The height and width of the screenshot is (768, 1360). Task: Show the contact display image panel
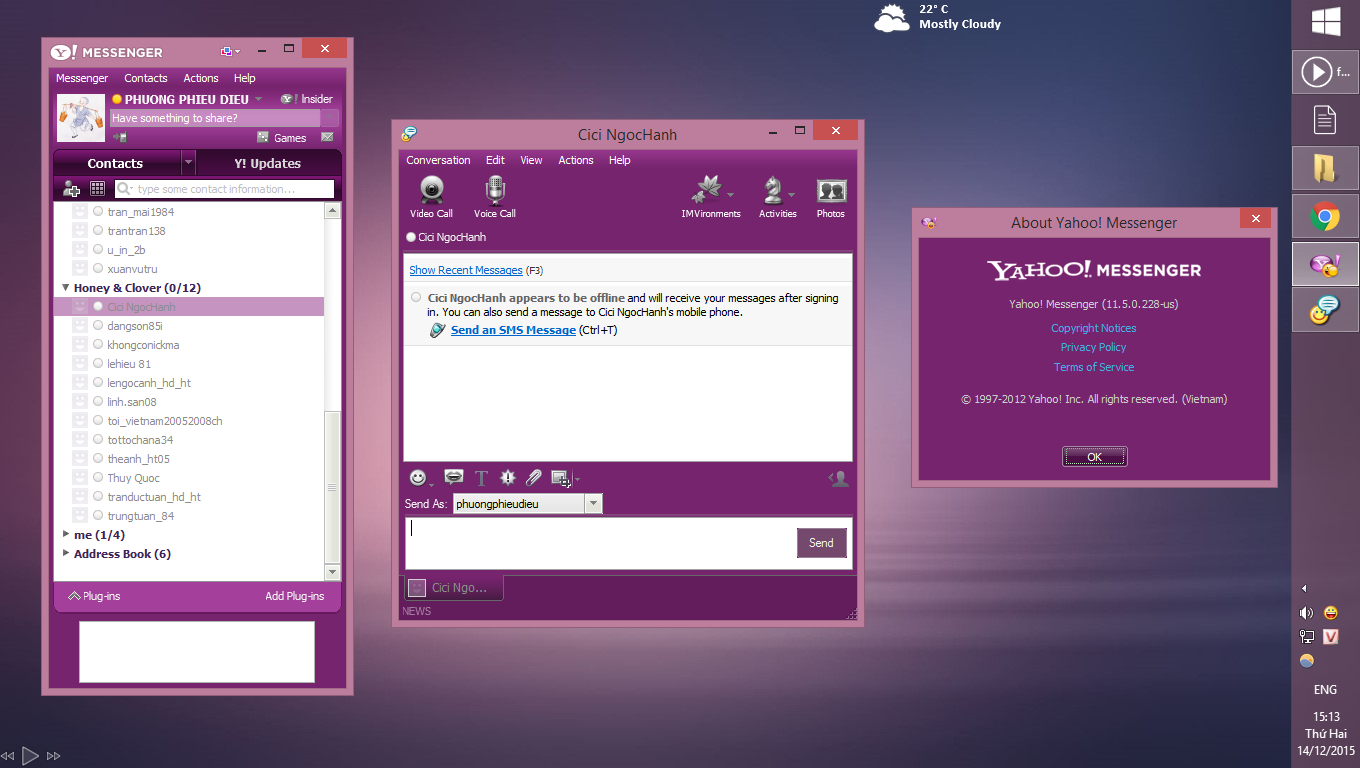pos(839,479)
